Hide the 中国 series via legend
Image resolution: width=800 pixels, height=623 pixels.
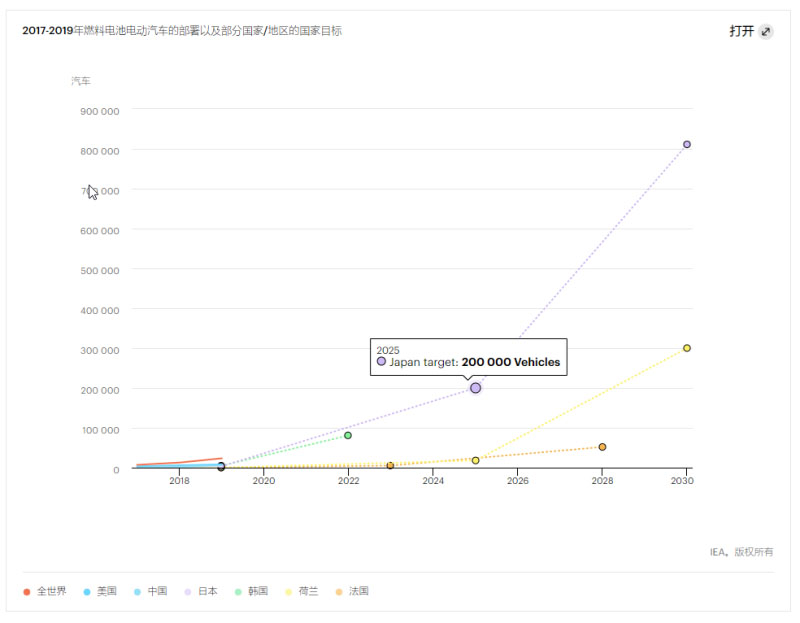pyautogui.click(x=151, y=591)
